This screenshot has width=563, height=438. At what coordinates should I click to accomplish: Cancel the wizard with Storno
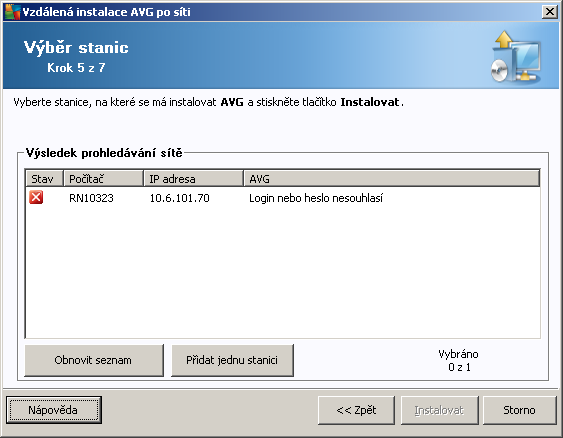[x=519, y=410]
